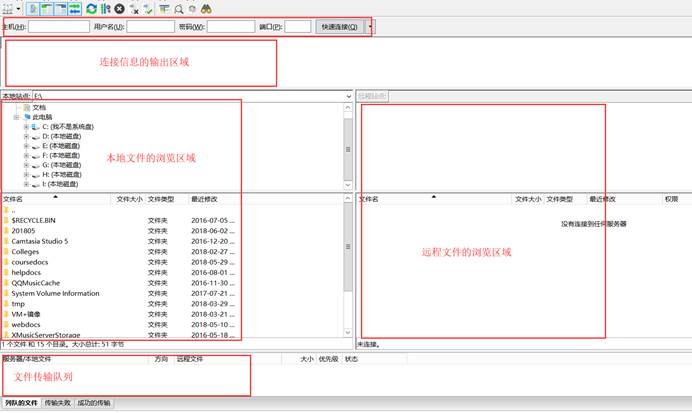
Task: Expand the D: (本地磁盘) tree node
Action: (27, 137)
